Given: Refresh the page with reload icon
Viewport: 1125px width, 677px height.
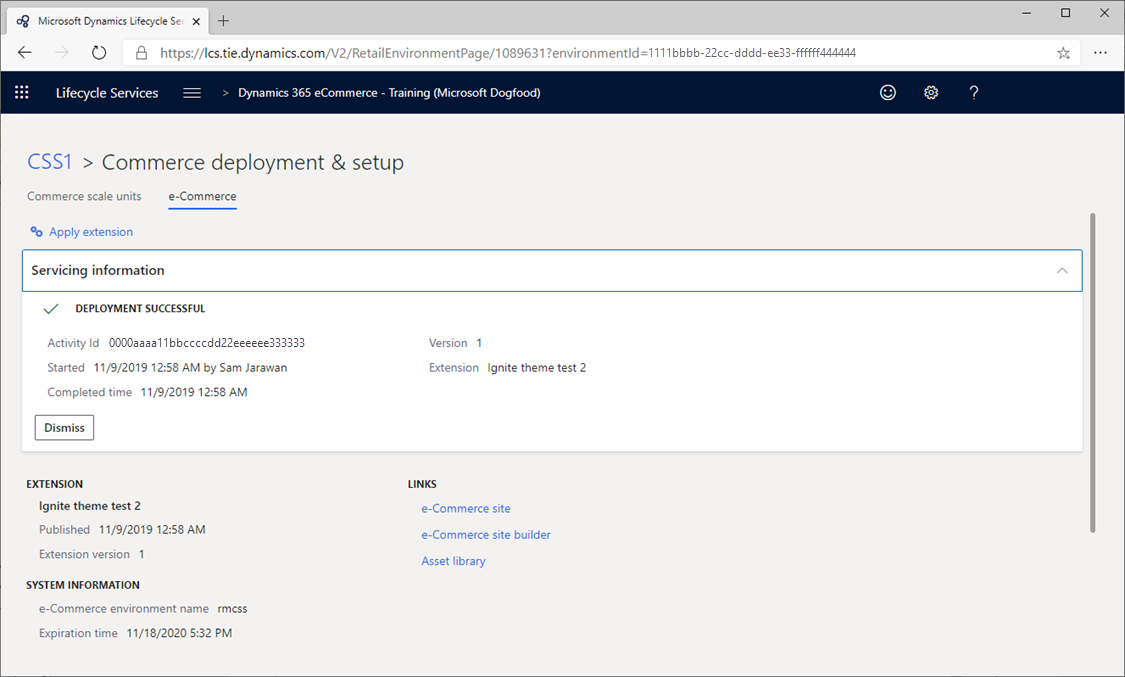Looking at the screenshot, I should coord(96,52).
